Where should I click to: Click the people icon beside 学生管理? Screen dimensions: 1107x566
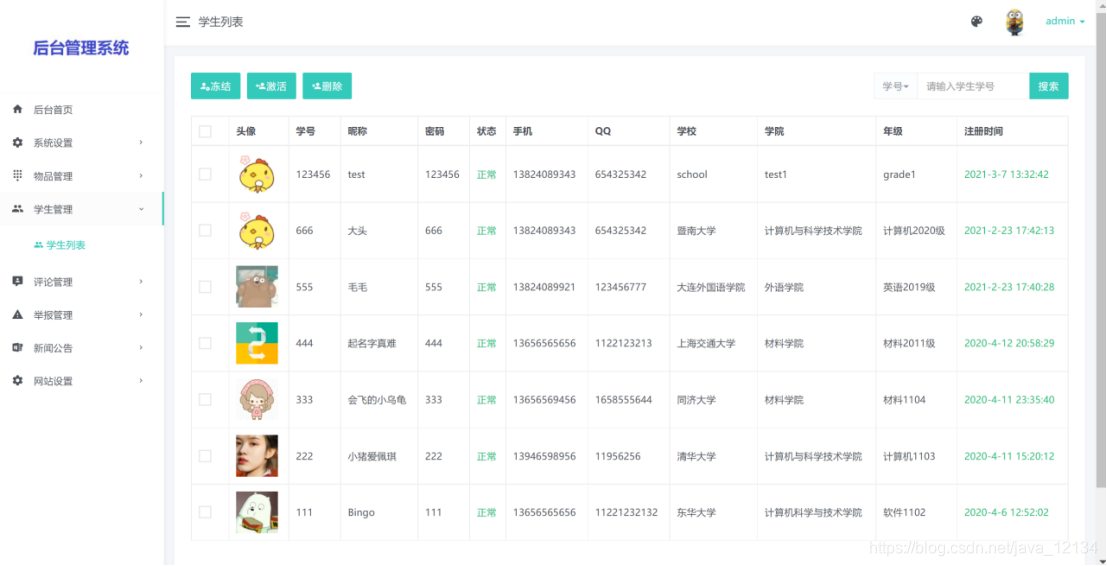(18, 209)
